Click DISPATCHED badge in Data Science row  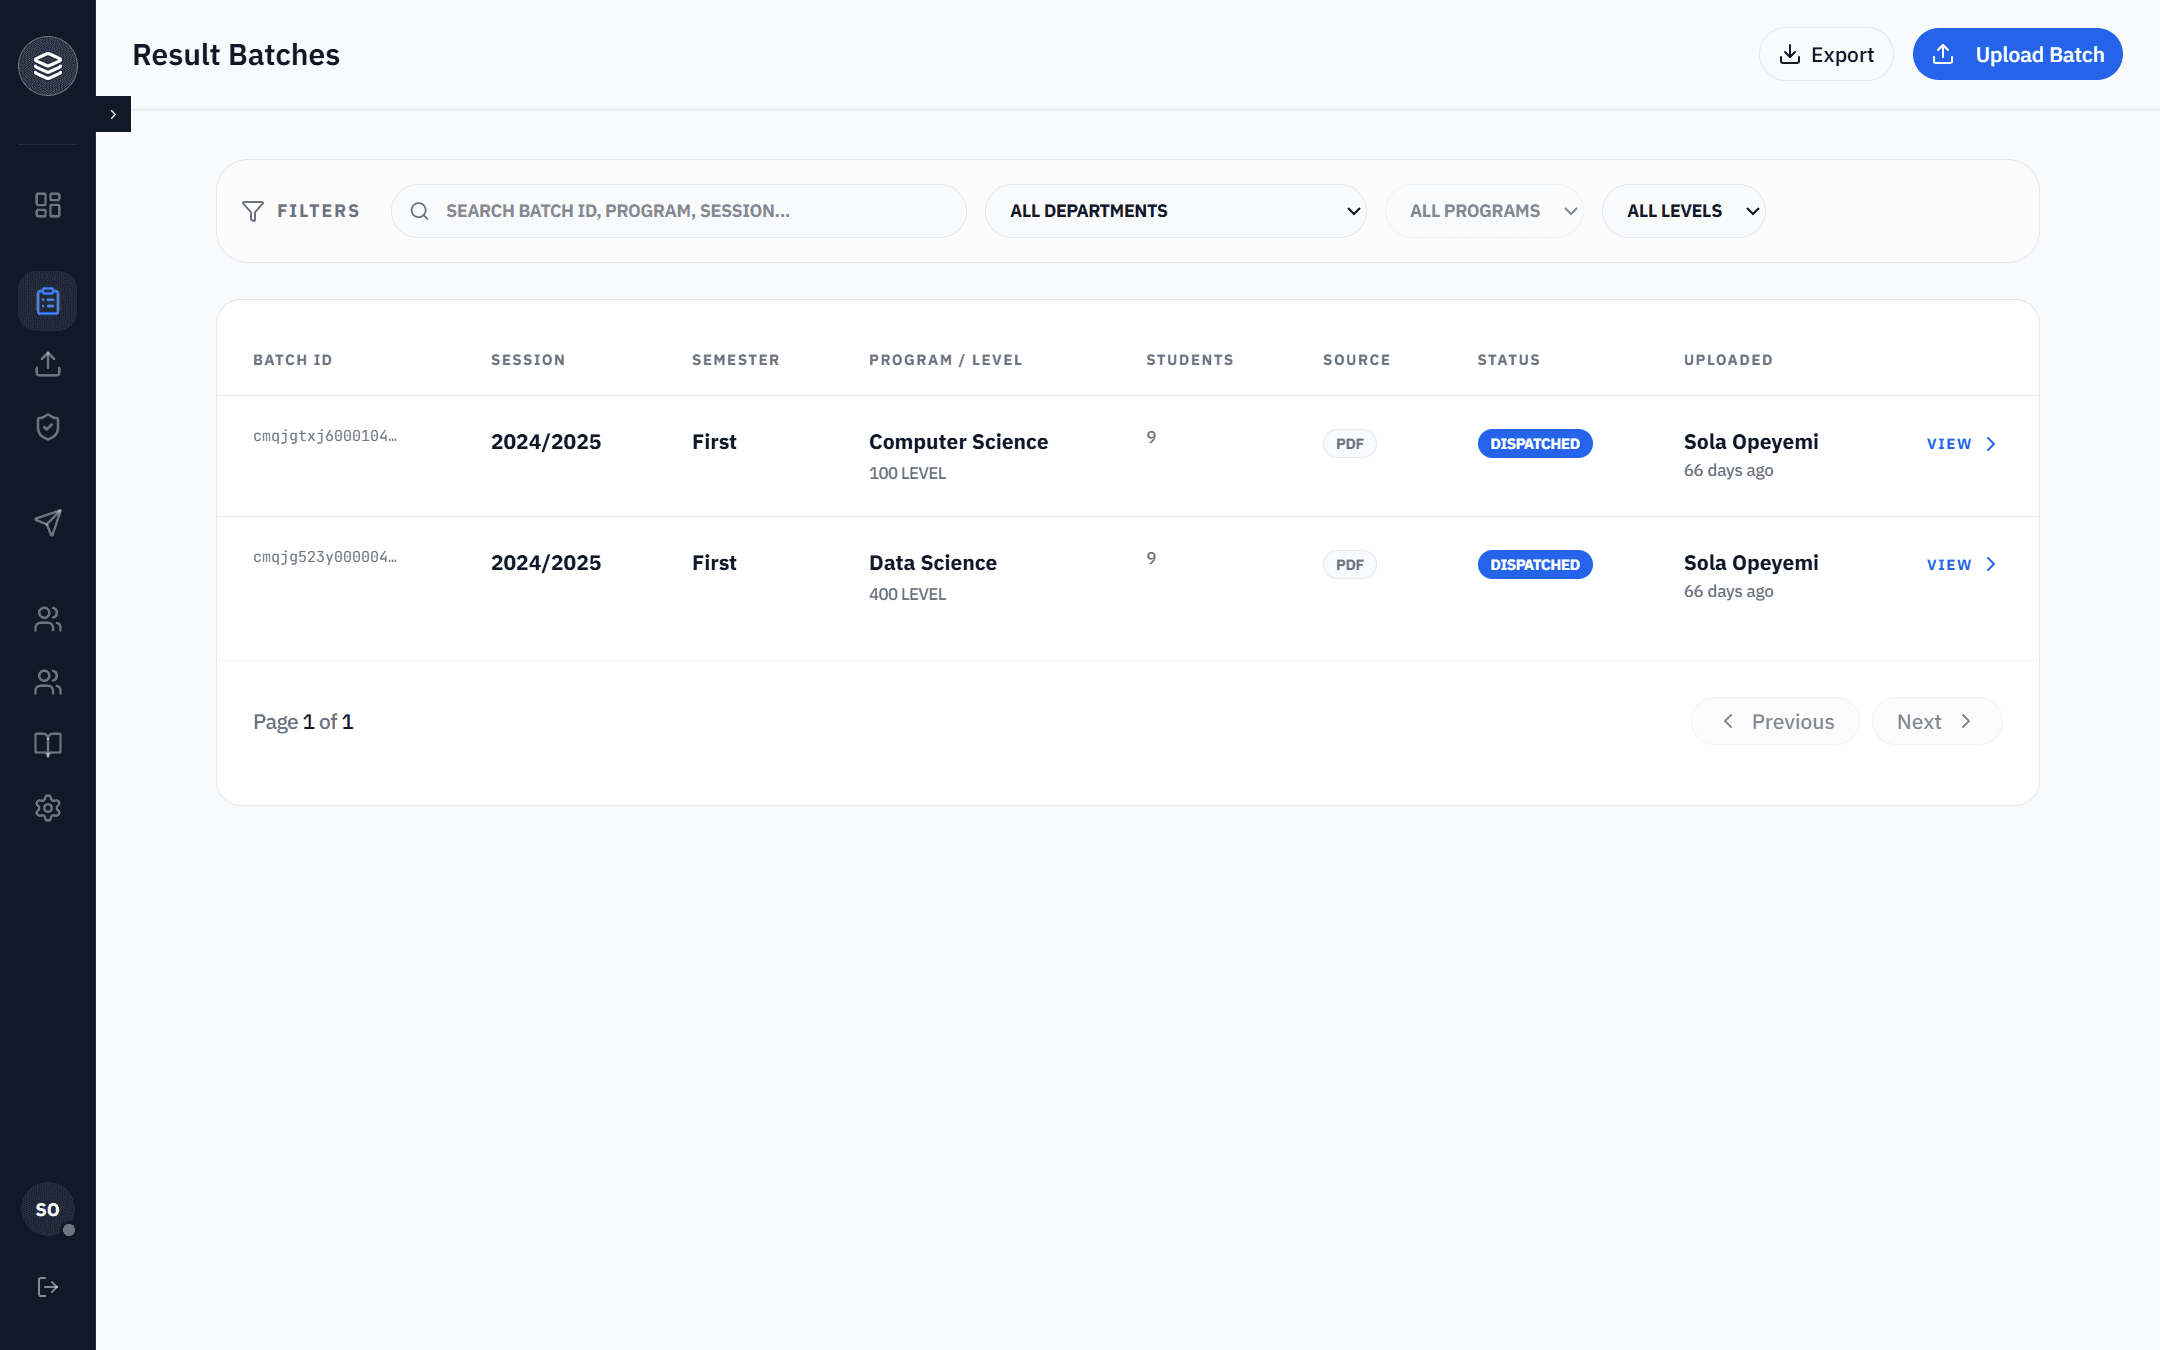[x=1535, y=565]
